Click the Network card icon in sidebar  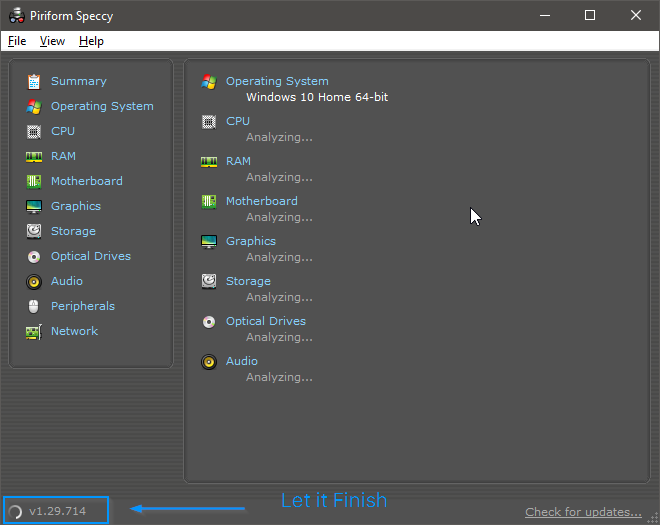click(x=34, y=332)
